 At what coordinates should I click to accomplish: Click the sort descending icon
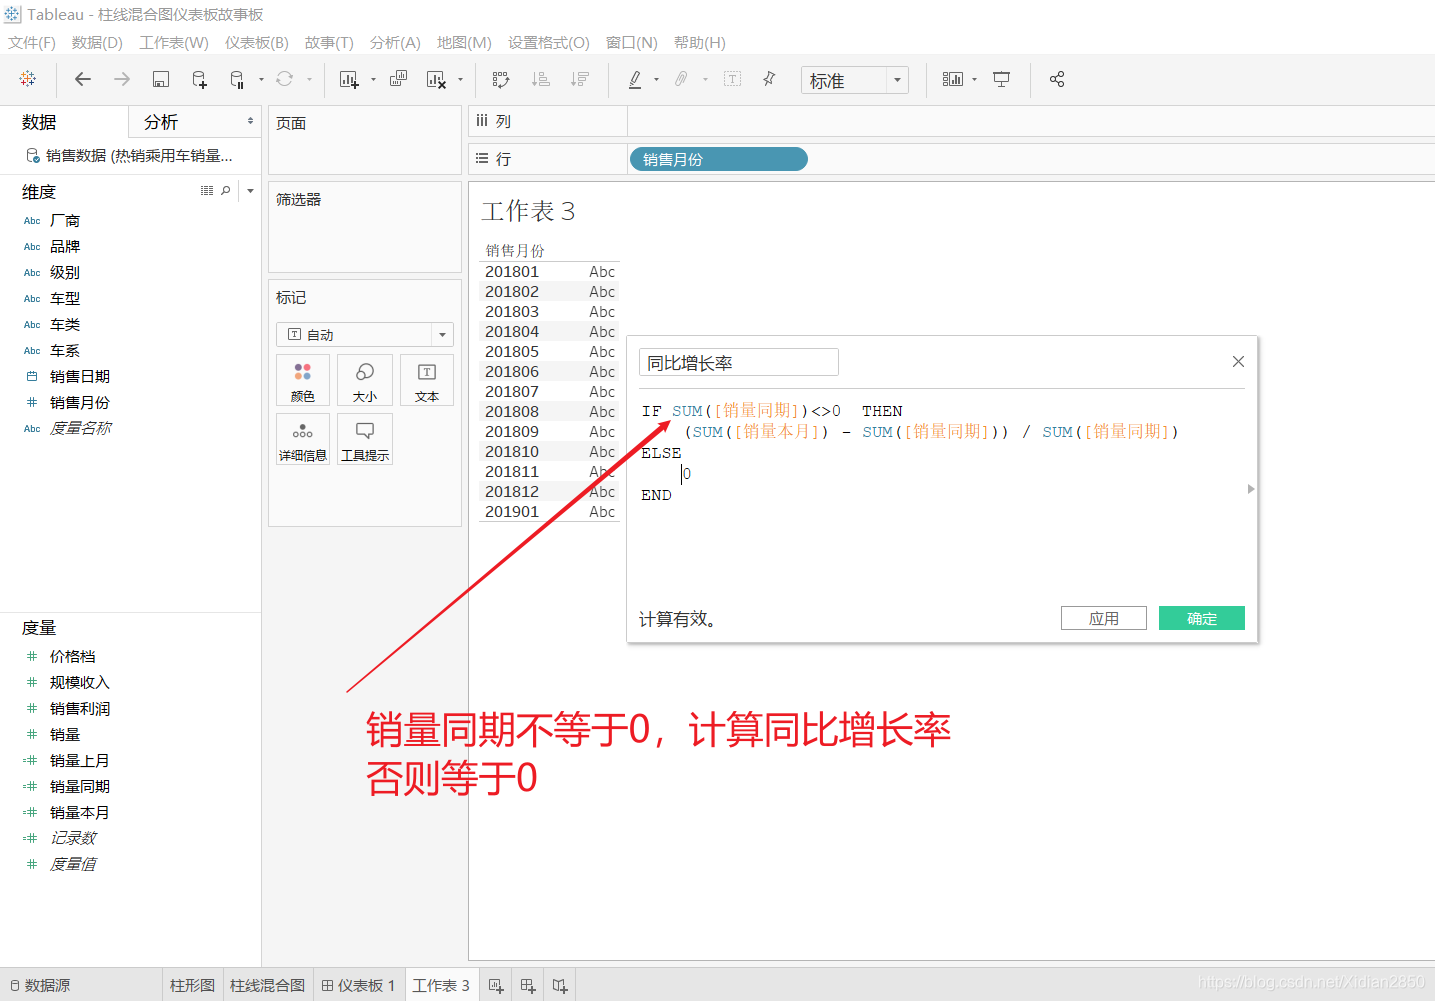579,79
